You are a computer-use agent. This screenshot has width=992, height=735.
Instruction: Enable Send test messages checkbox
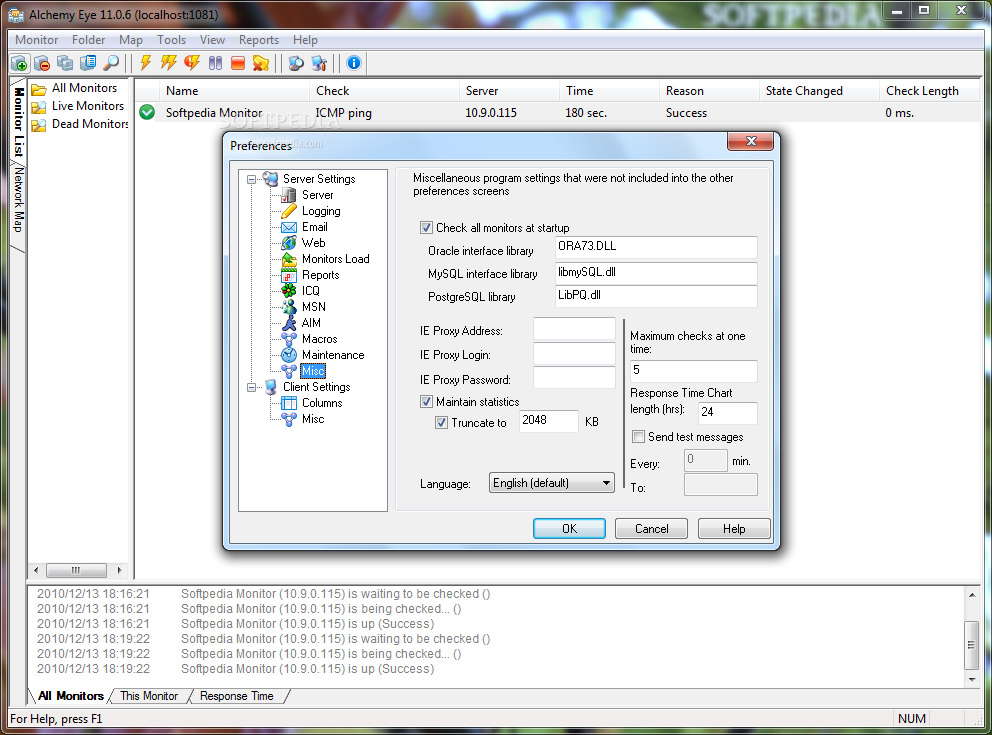(638, 436)
